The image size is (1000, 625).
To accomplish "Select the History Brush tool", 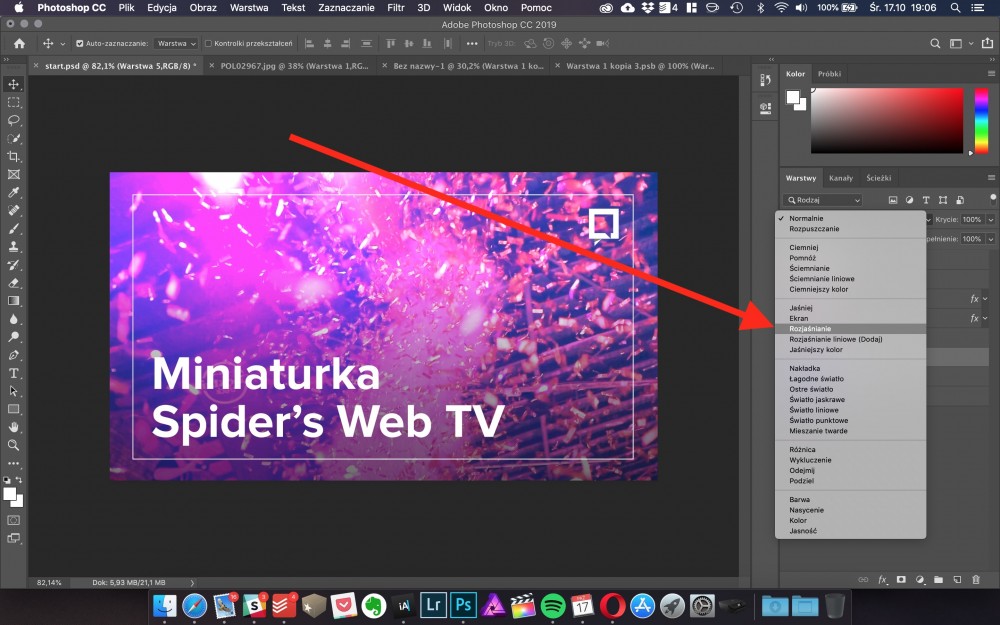I will click(x=13, y=265).
